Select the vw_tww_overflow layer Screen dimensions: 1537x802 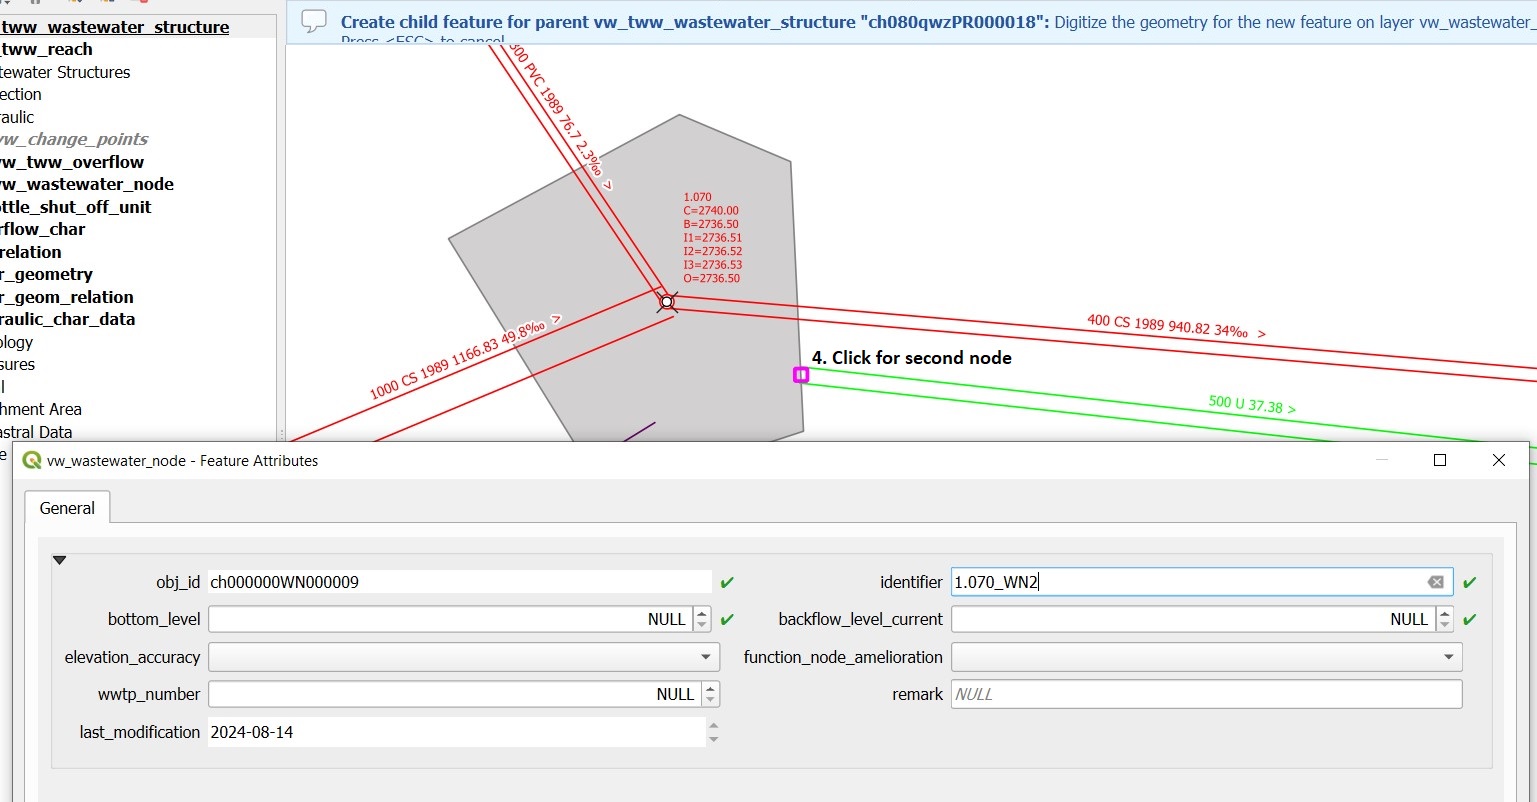[x=72, y=162]
